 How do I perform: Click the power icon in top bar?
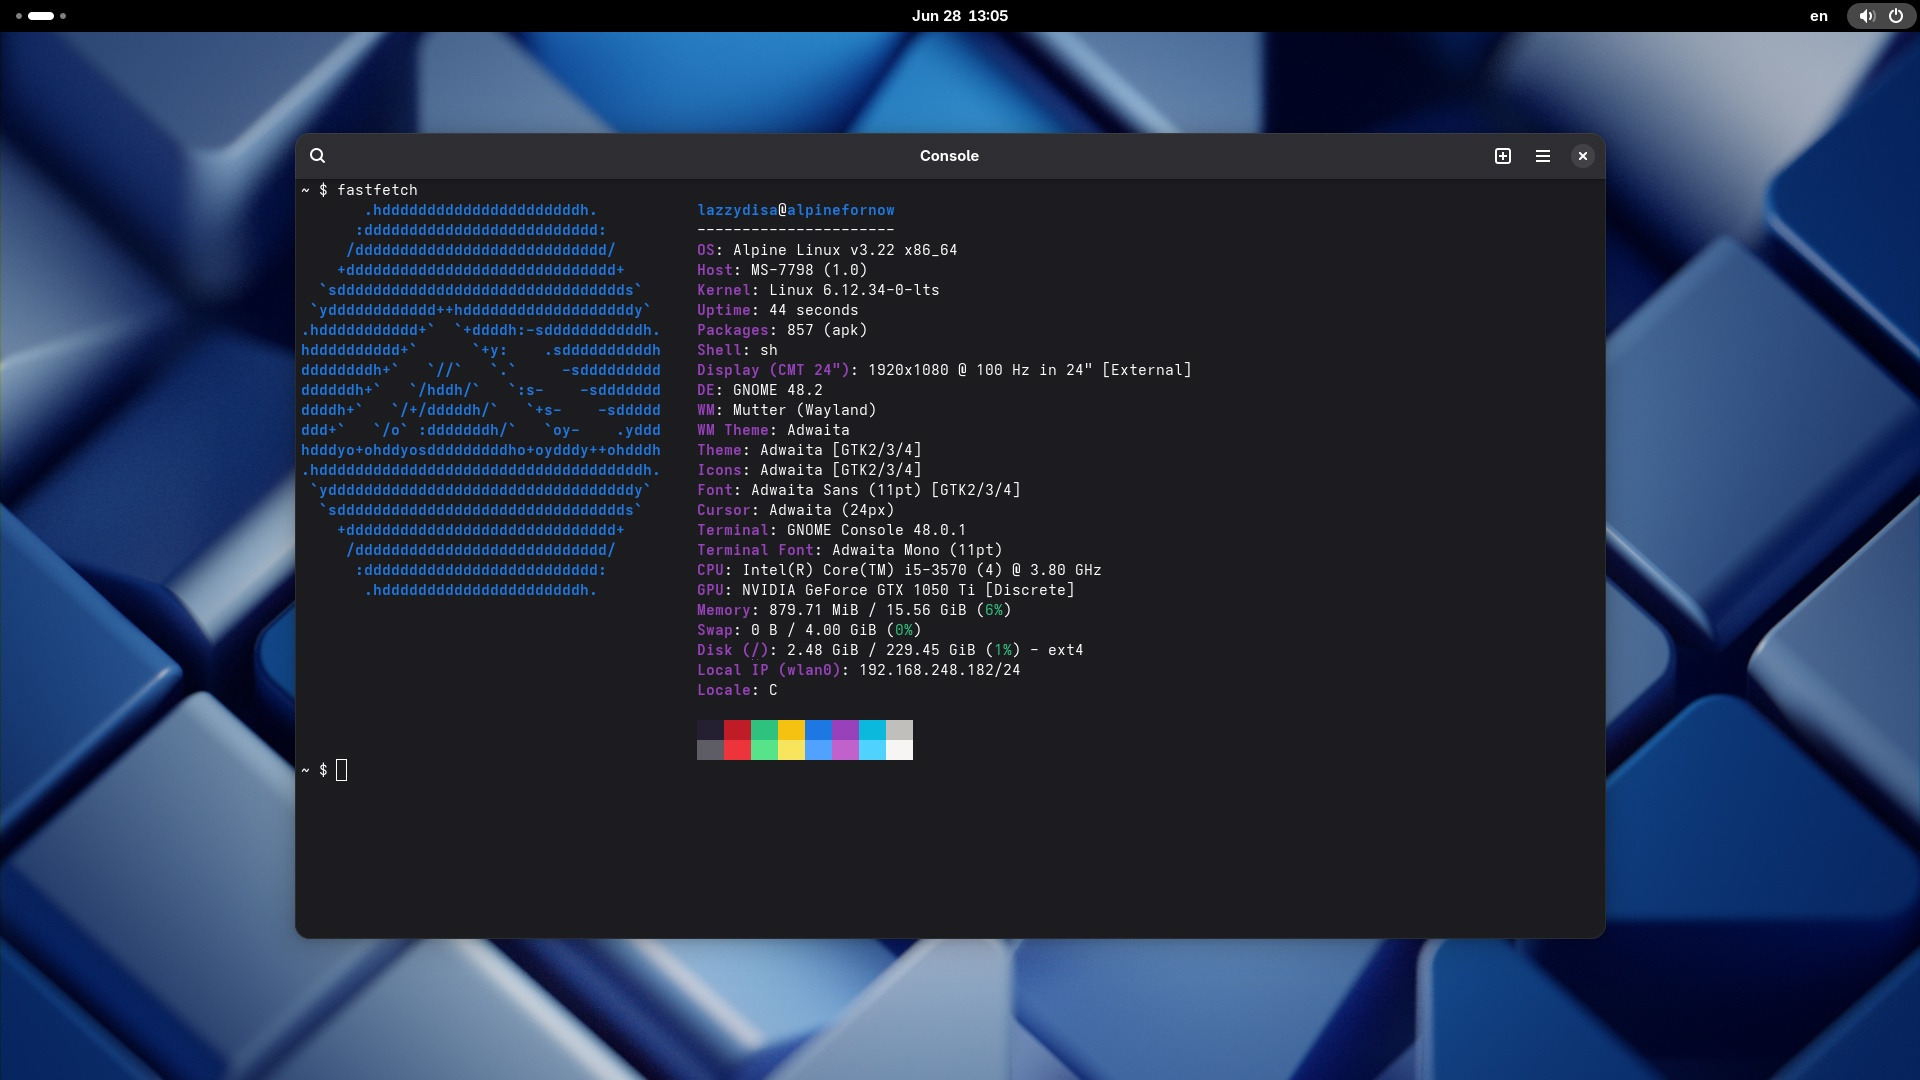click(1895, 16)
